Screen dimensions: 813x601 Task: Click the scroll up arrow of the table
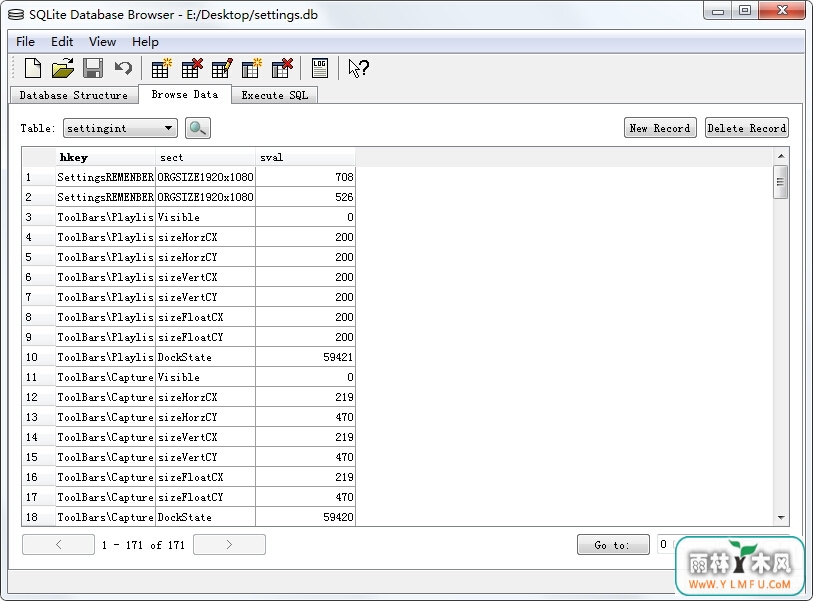coord(781,156)
